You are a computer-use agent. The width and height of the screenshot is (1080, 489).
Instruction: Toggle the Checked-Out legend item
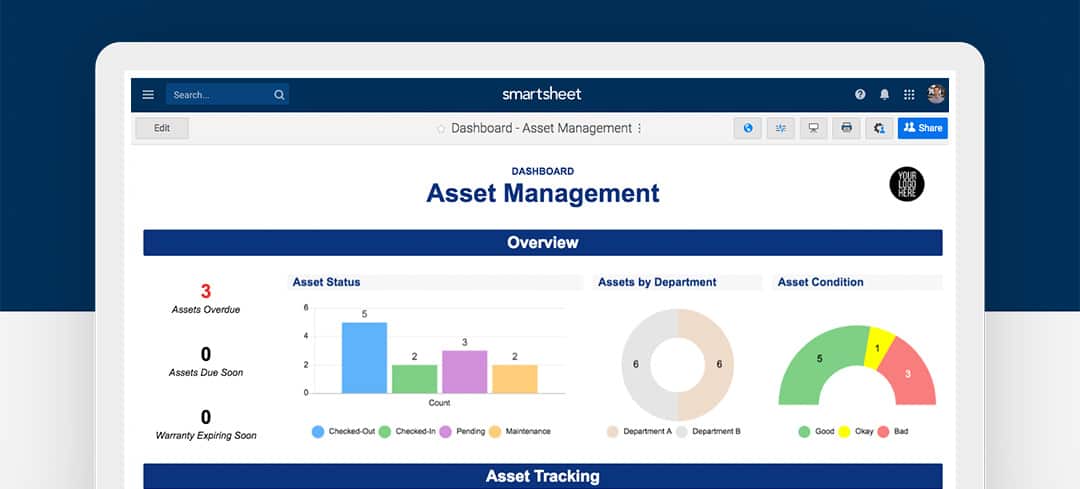click(x=345, y=432)
